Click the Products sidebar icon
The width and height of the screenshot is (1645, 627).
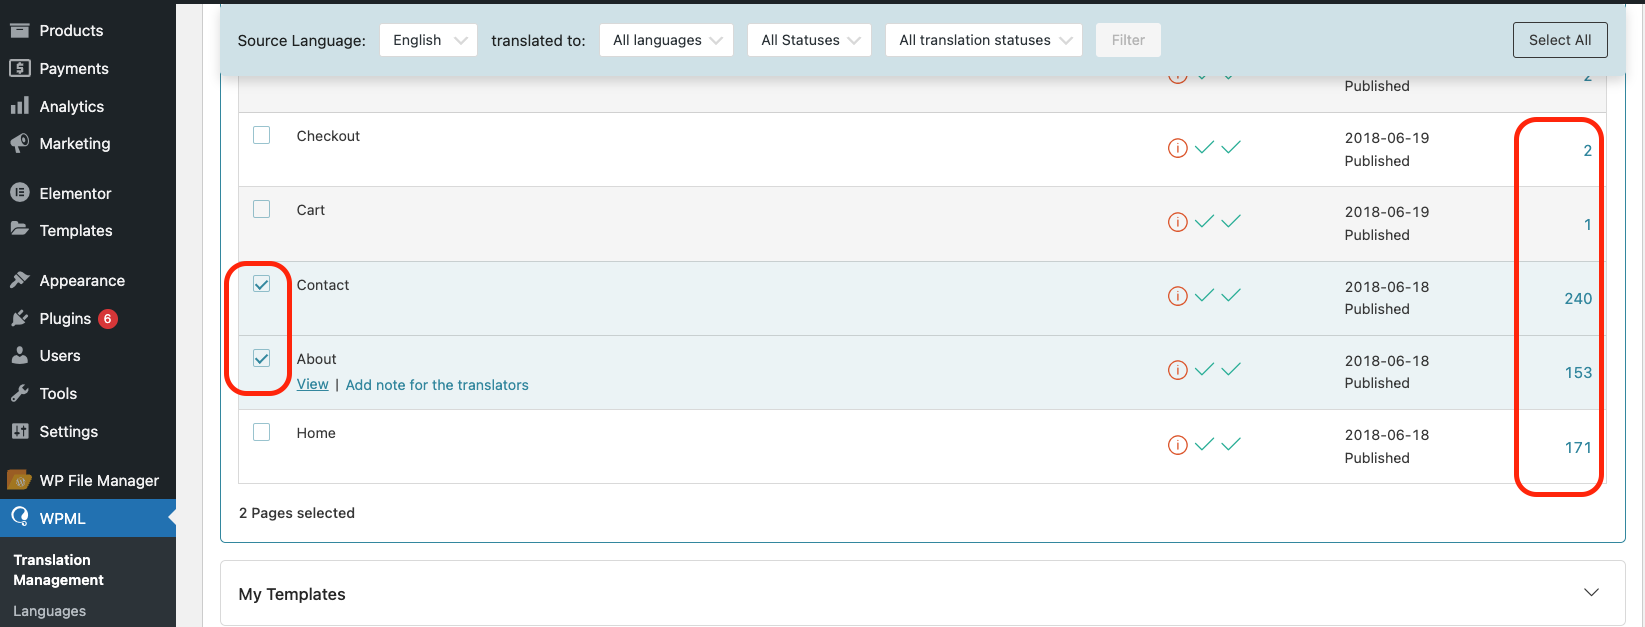pos(19,30)
